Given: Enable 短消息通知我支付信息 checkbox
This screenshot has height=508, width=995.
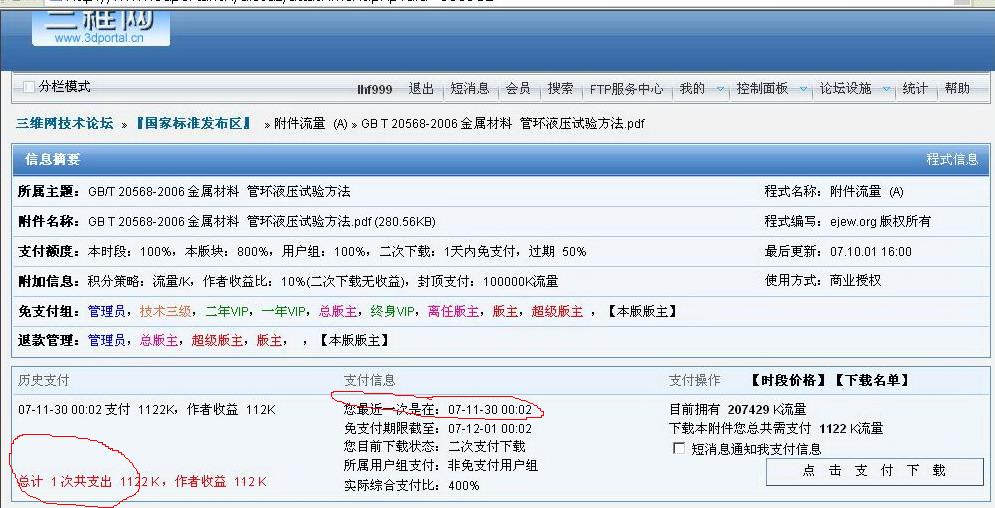Looking at the screenshot, I should point(678,448).
